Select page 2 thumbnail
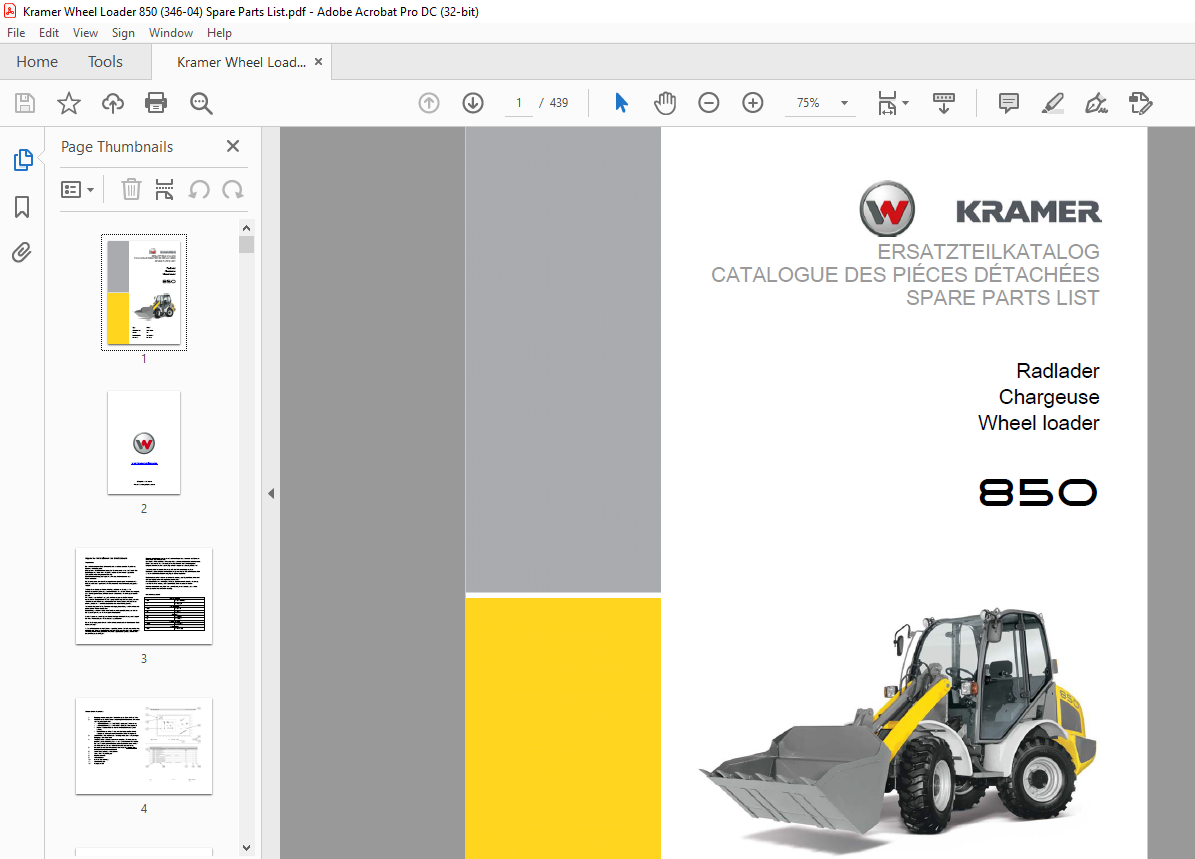 click(144, 443)
